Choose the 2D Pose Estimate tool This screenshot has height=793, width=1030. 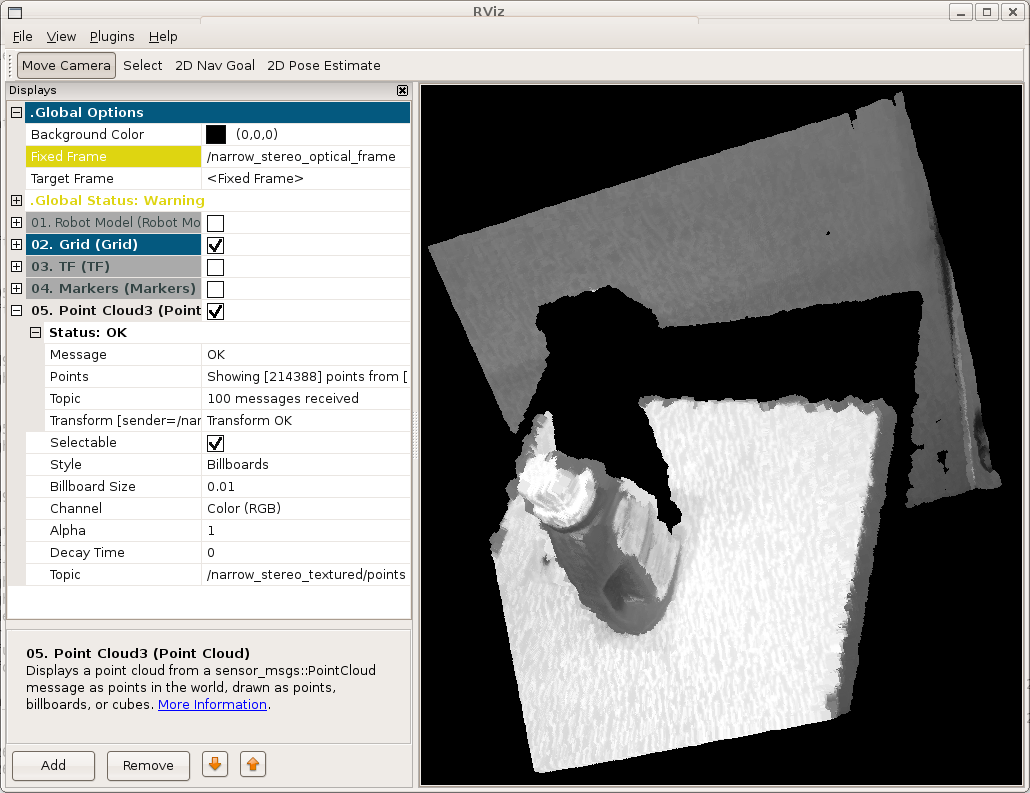323,66
